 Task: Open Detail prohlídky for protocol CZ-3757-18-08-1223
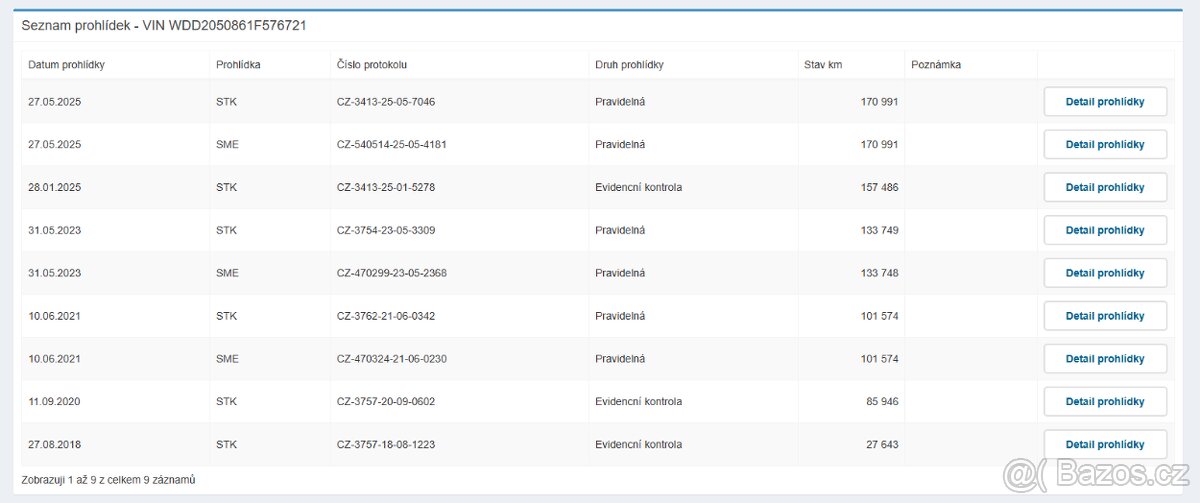(x=1105, y=444)
